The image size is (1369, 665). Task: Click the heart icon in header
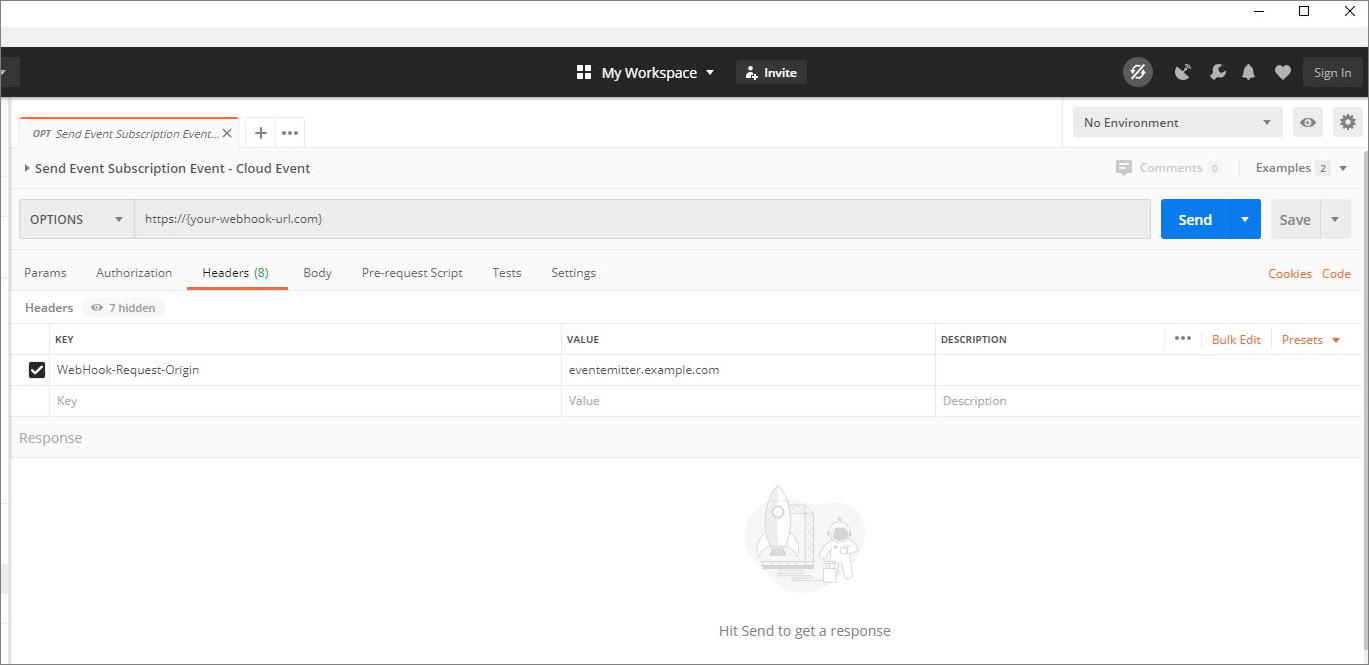[1283, 72]
